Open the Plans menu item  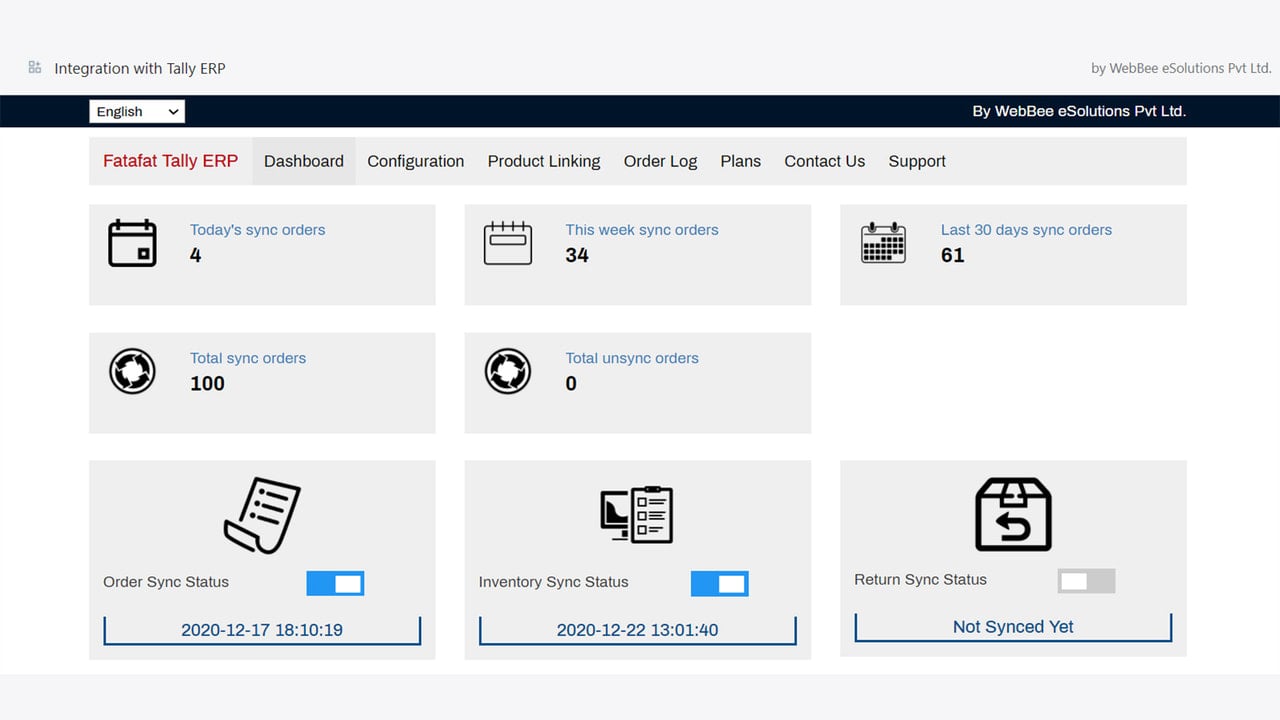[x=741, y=161]
